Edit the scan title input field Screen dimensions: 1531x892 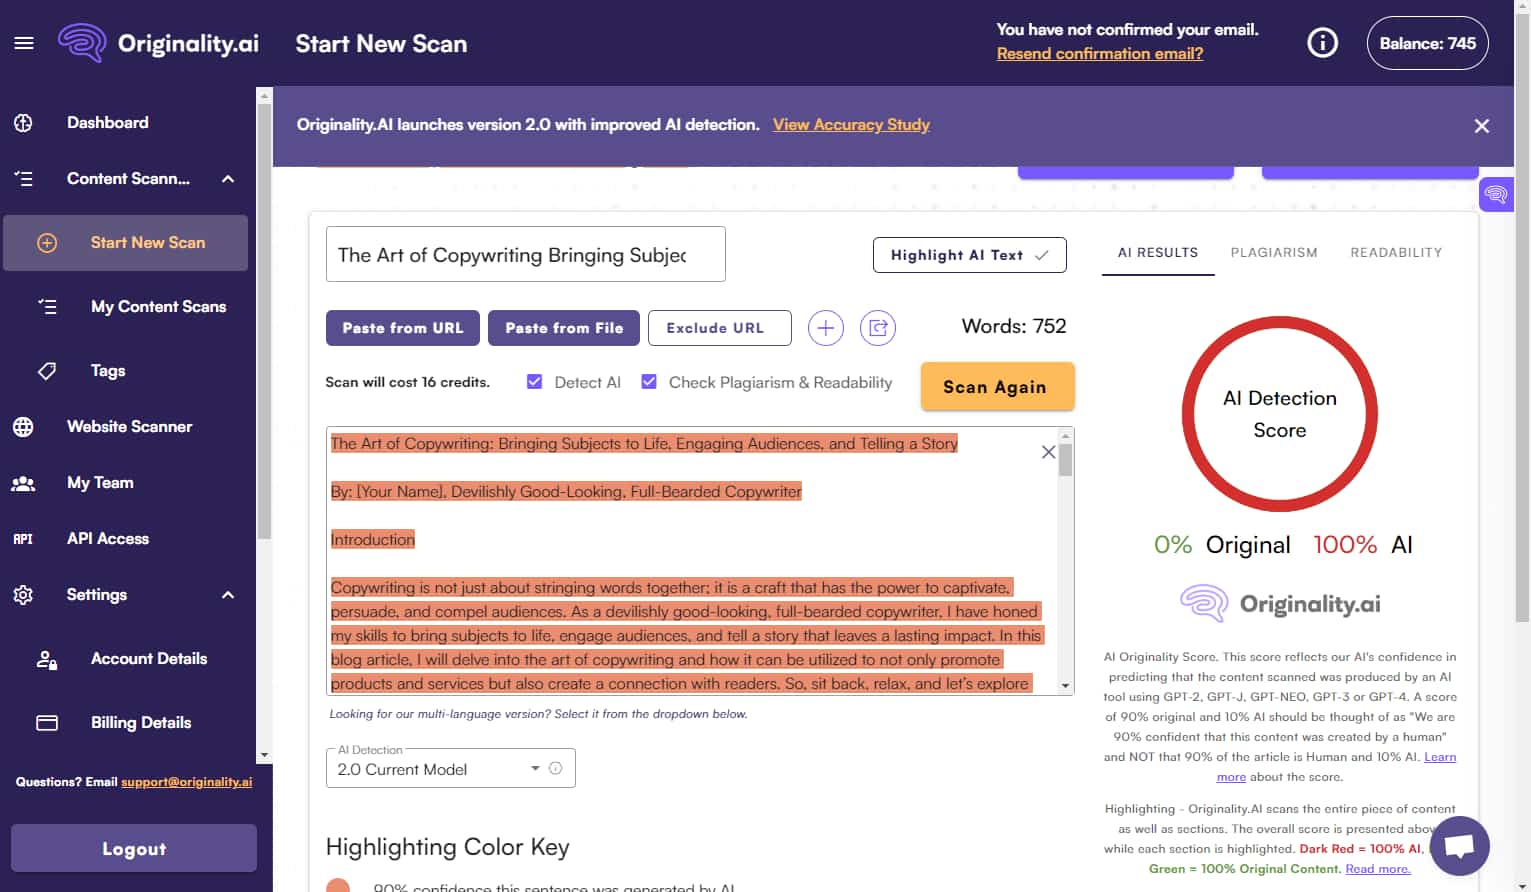(x=525, y=254)
